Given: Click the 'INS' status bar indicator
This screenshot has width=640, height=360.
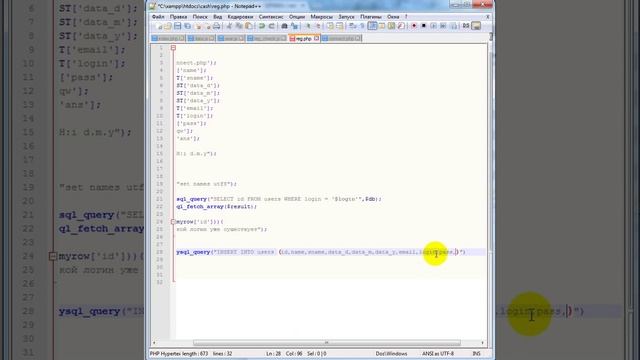Looking at the screenshot, I should pyautogui.click(x=476, y=353).
